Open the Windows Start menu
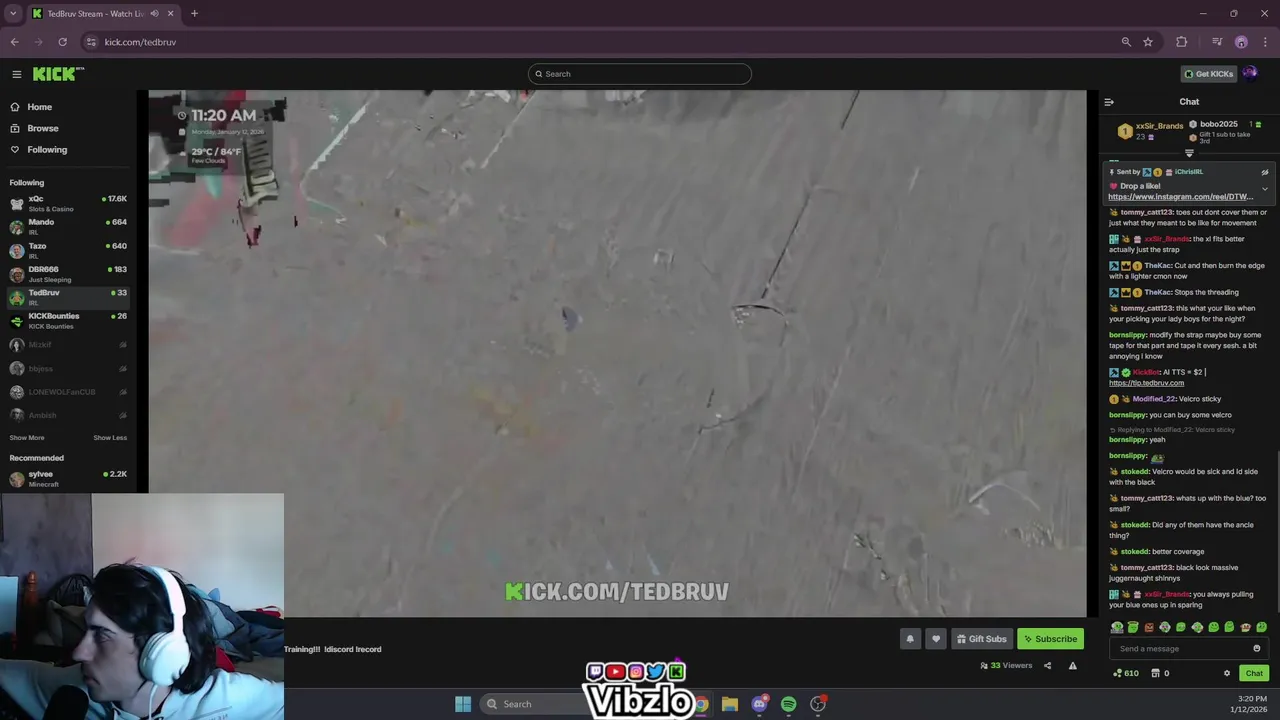1280x720 pixels. pyautogui.click(x=463, y=704)
